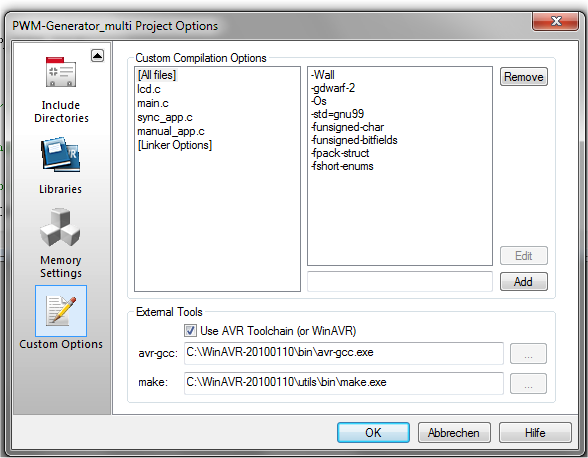Confirm with the OK button
Viewport: 588px width, 458px height.
[x=373, y=432]
